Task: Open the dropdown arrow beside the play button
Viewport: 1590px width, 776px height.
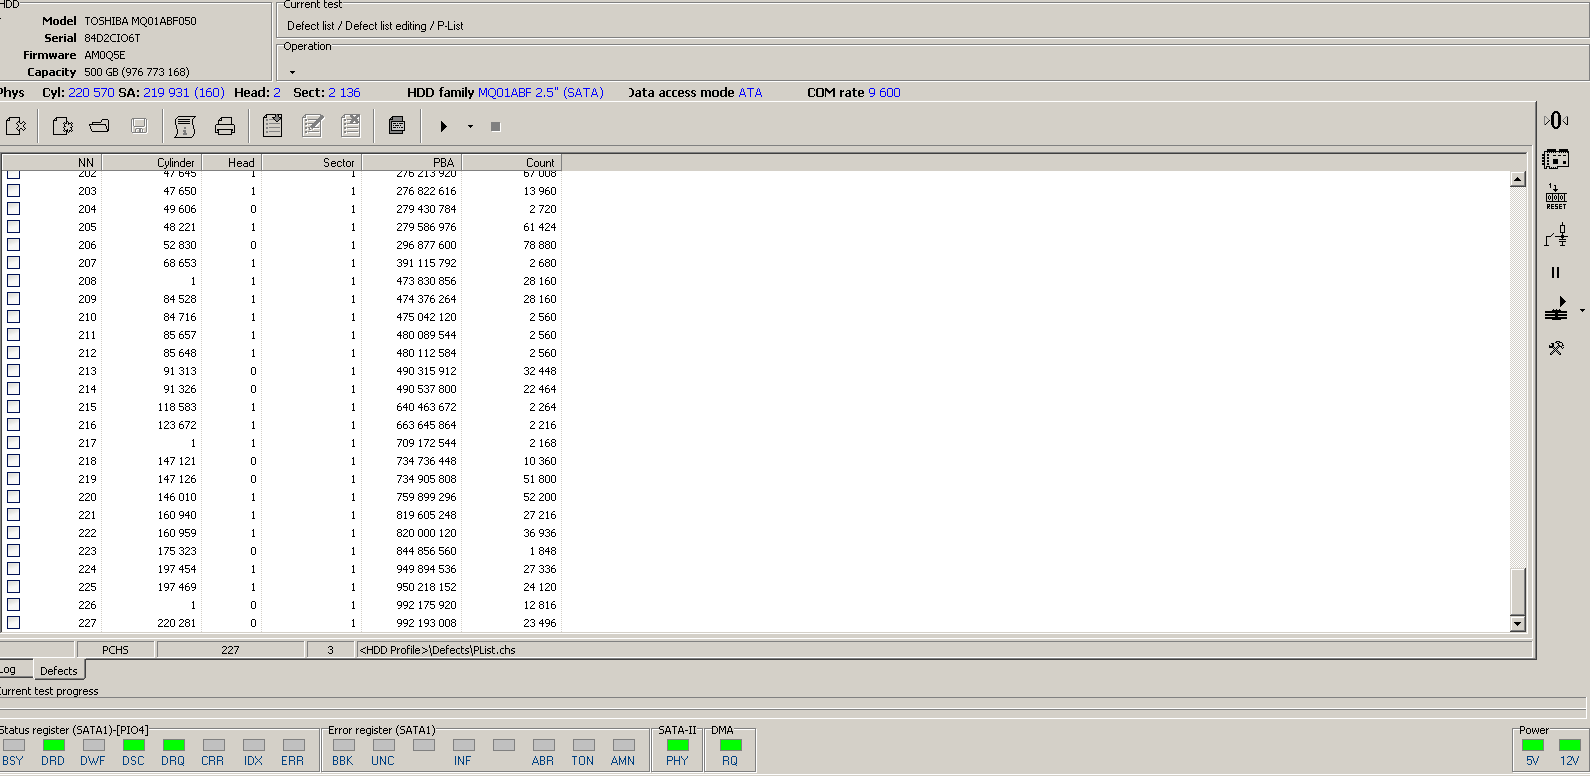Action: click(470, 127)
